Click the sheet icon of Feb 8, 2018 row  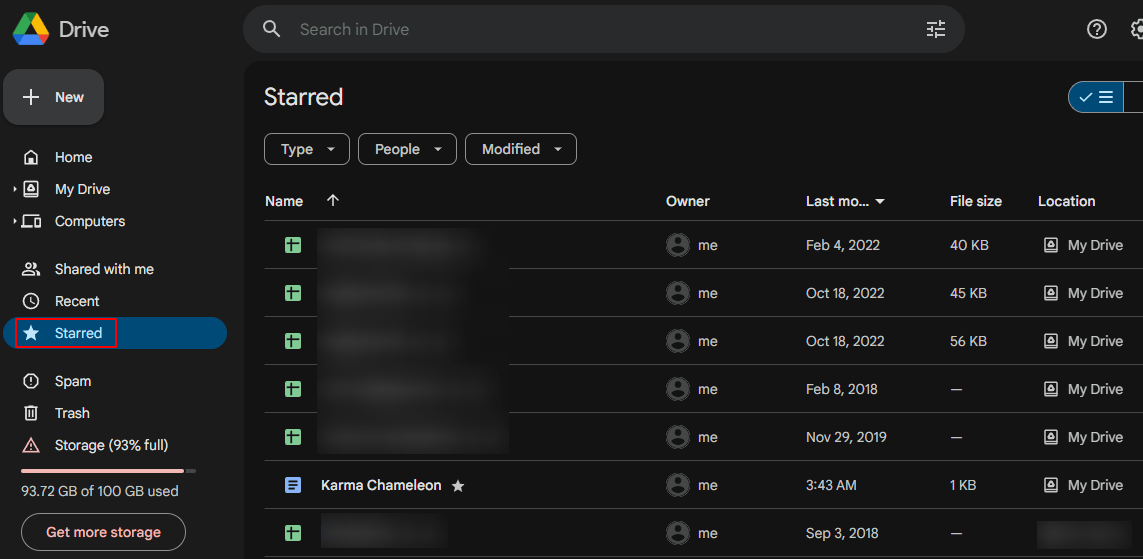coord(292,389)
